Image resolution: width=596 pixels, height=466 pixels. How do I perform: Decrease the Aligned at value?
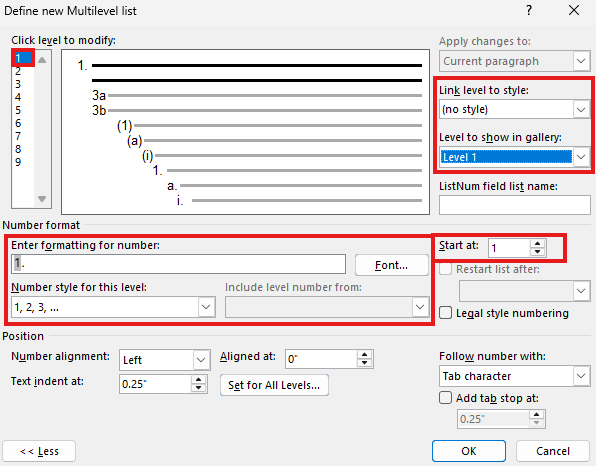click(365, 363)
